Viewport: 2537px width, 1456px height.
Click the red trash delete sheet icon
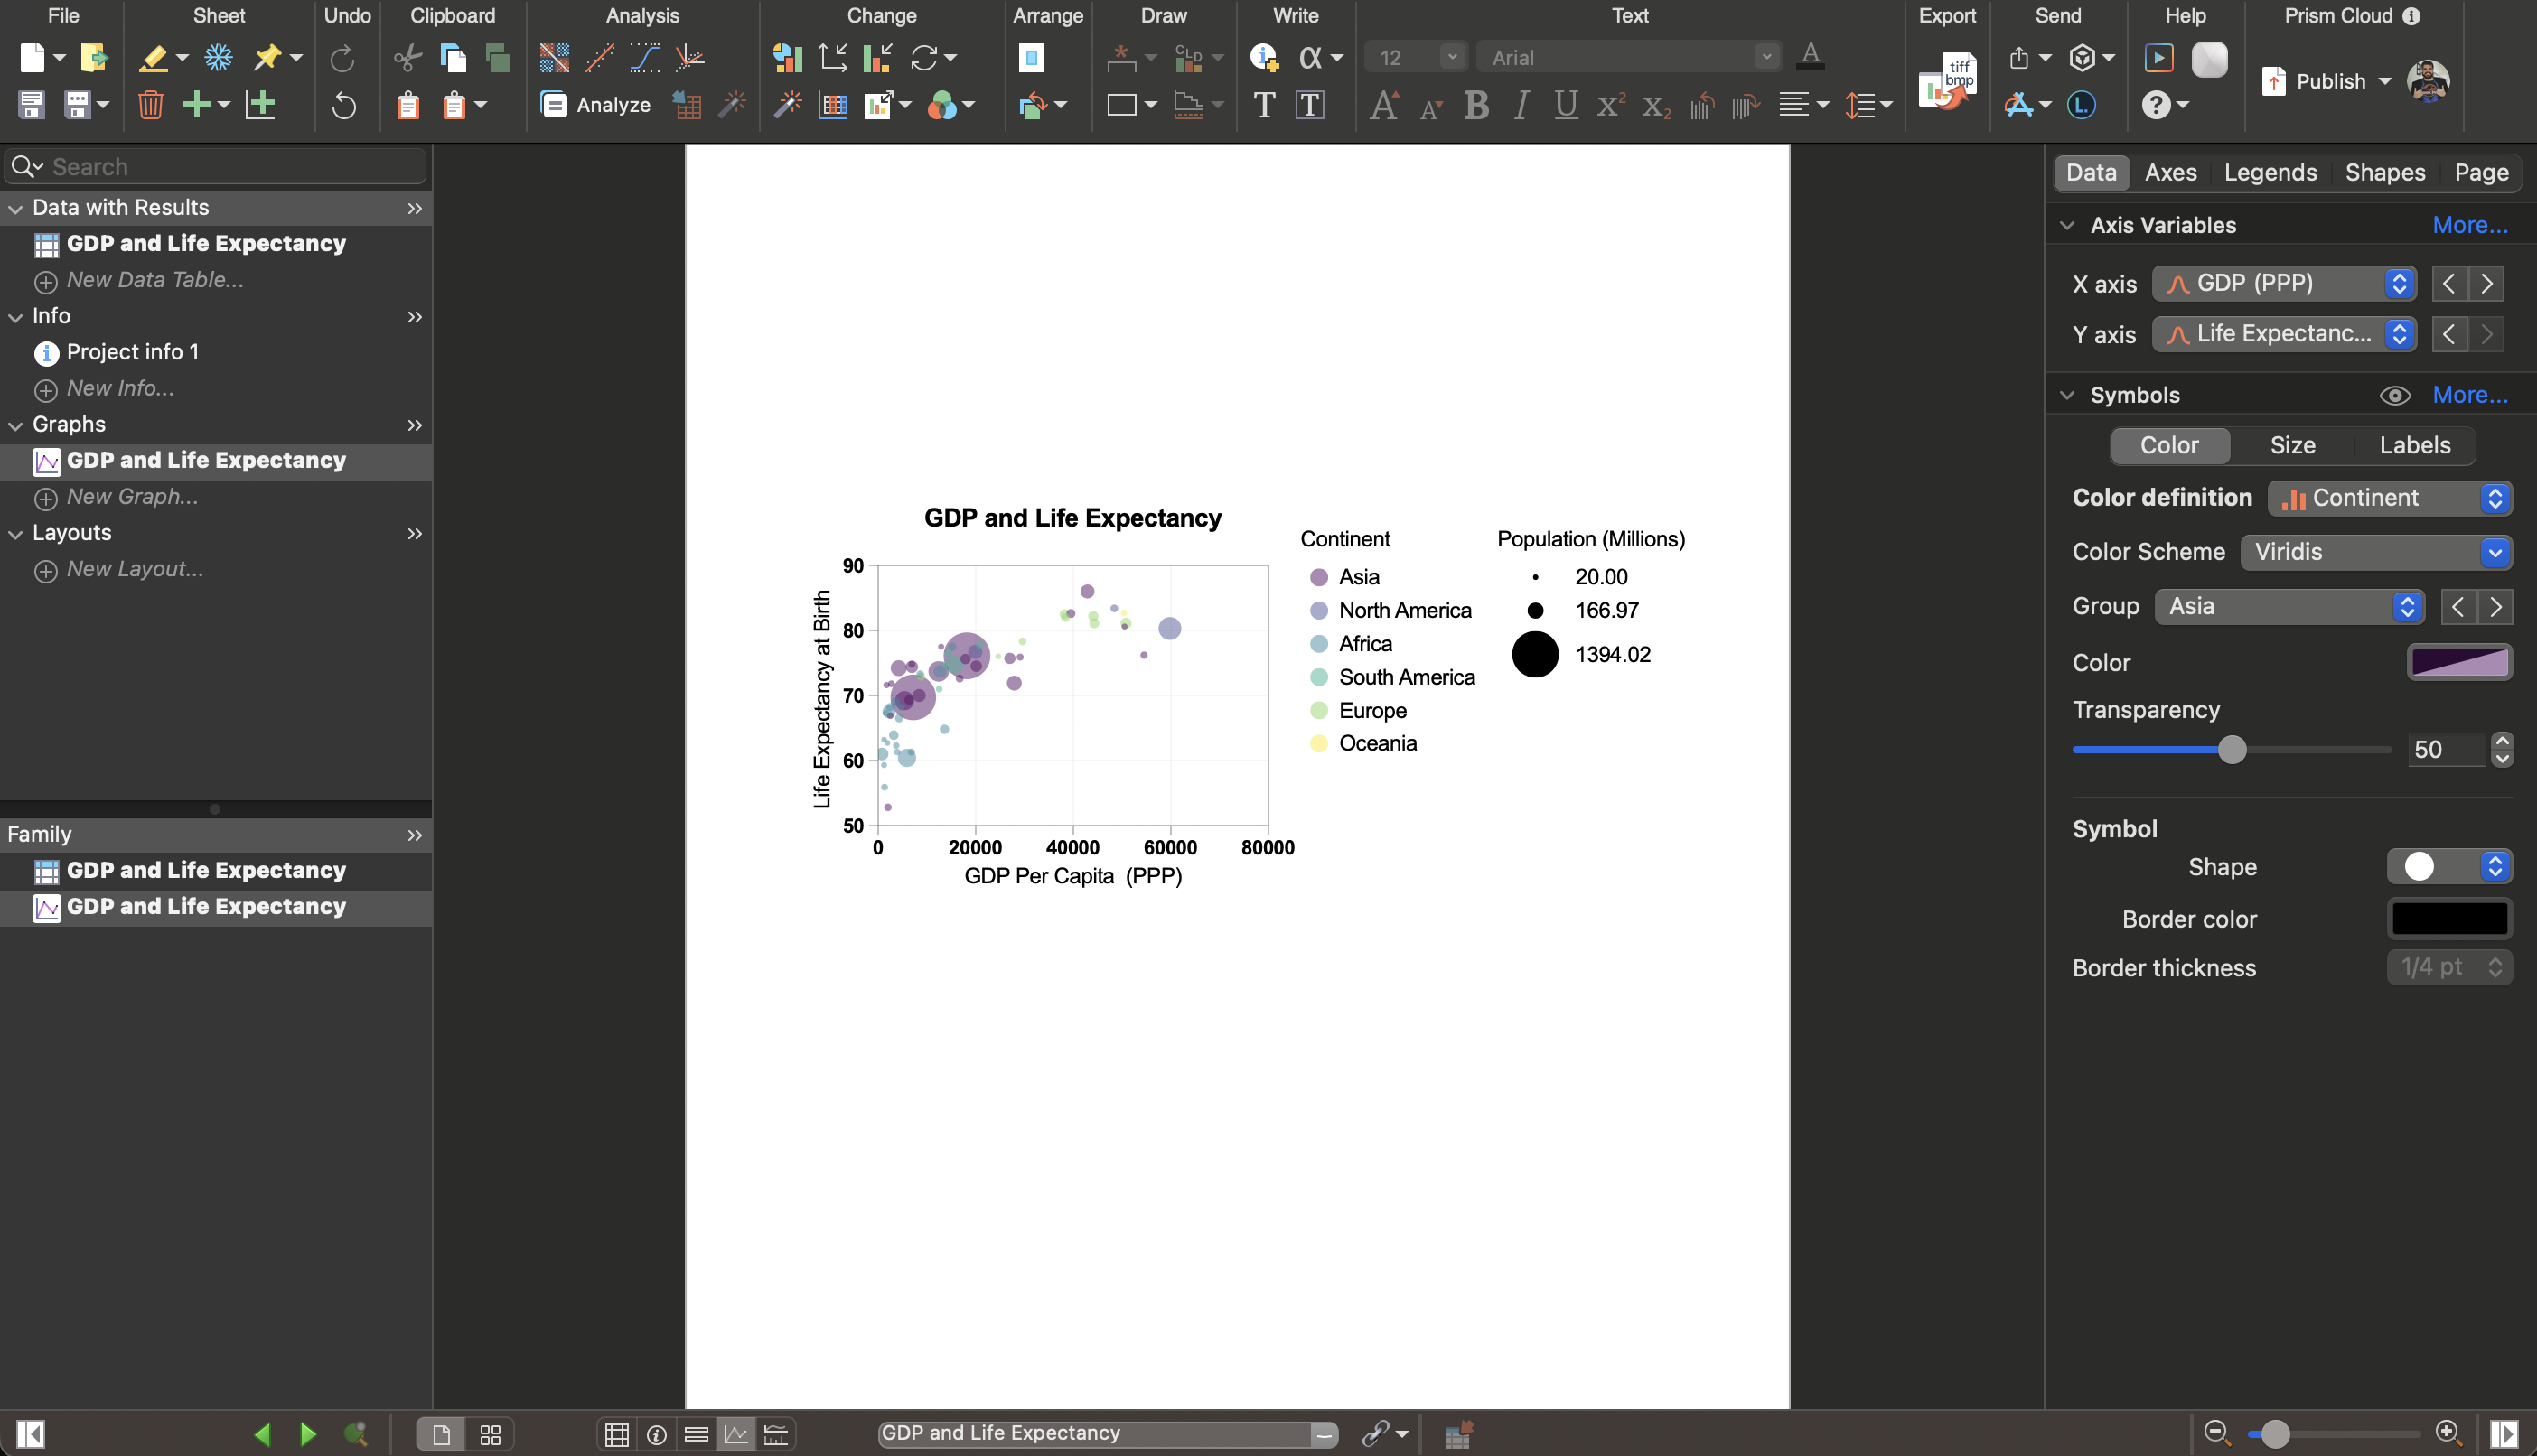click(151, 105)
